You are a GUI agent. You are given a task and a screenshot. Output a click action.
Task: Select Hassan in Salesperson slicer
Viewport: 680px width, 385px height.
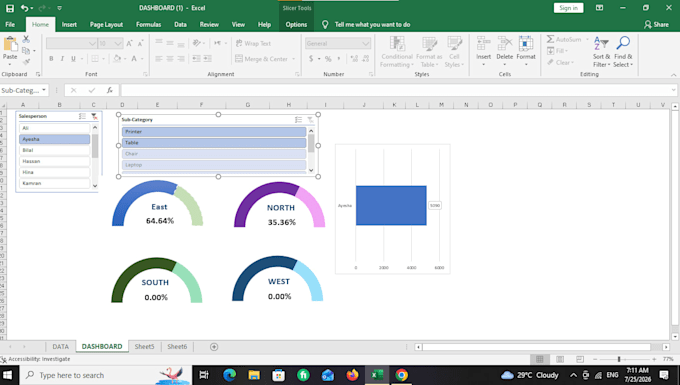tap(55, 161)
